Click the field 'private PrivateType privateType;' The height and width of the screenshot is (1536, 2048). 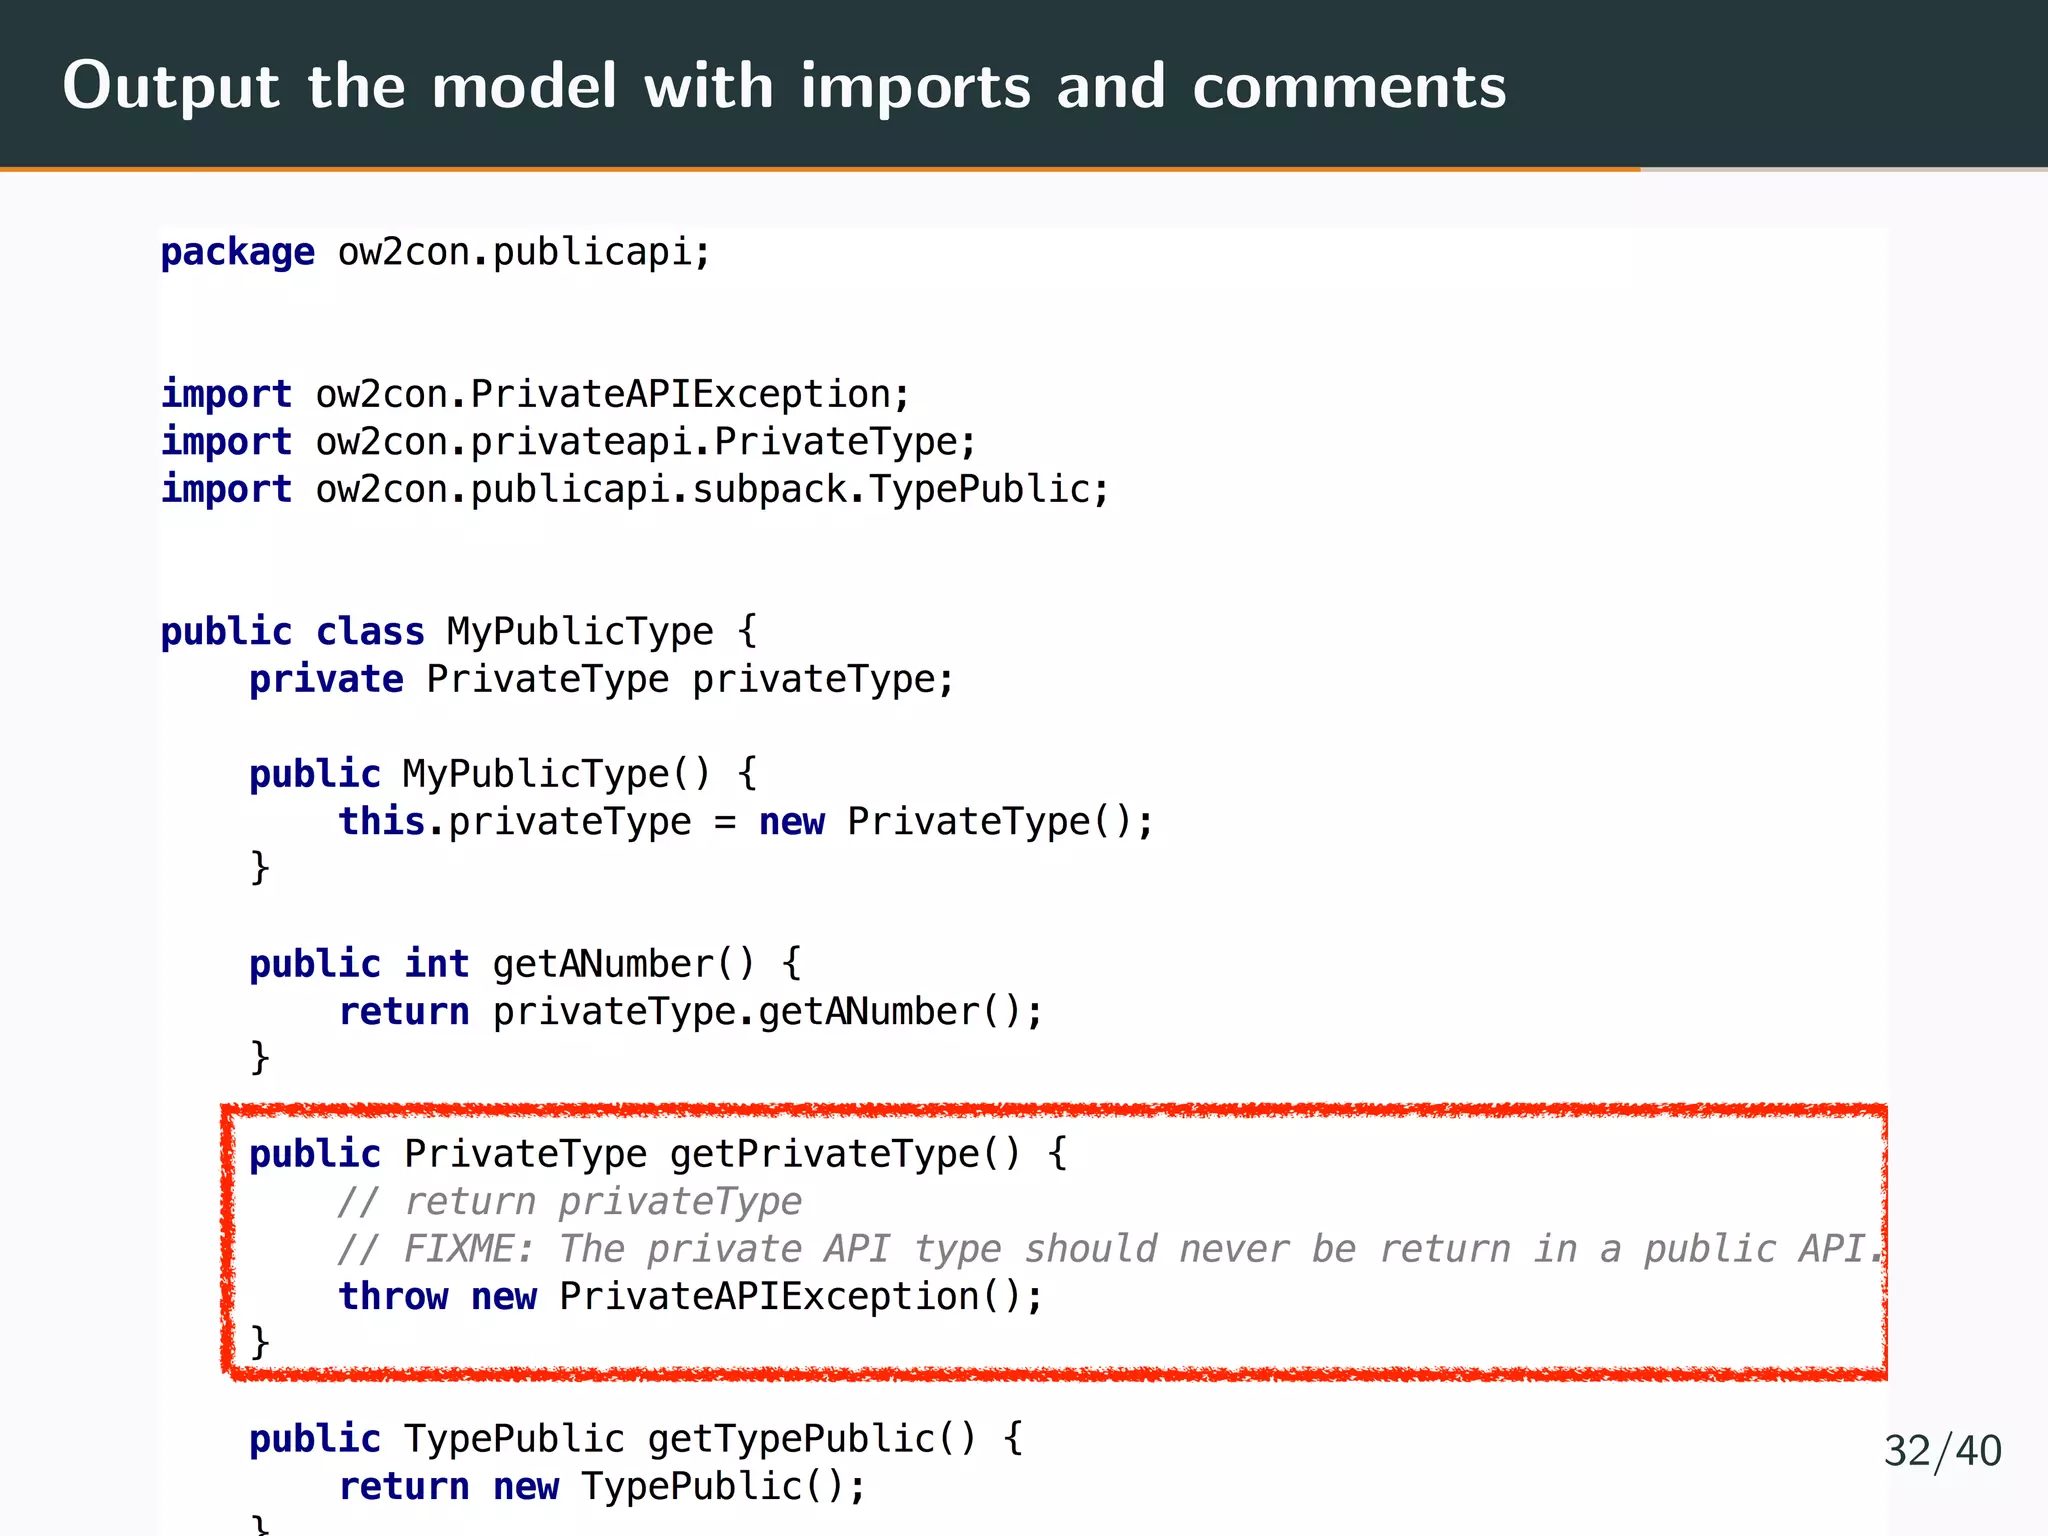602,680
